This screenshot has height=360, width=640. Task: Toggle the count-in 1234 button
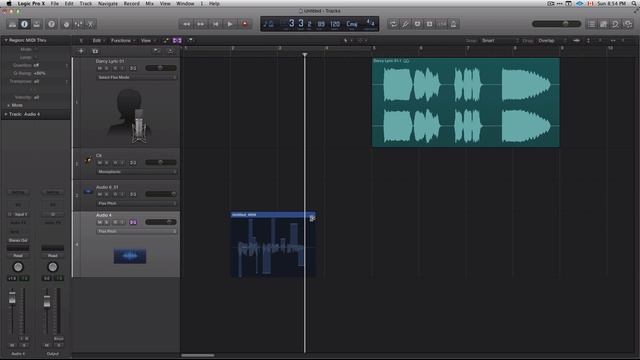442,24
